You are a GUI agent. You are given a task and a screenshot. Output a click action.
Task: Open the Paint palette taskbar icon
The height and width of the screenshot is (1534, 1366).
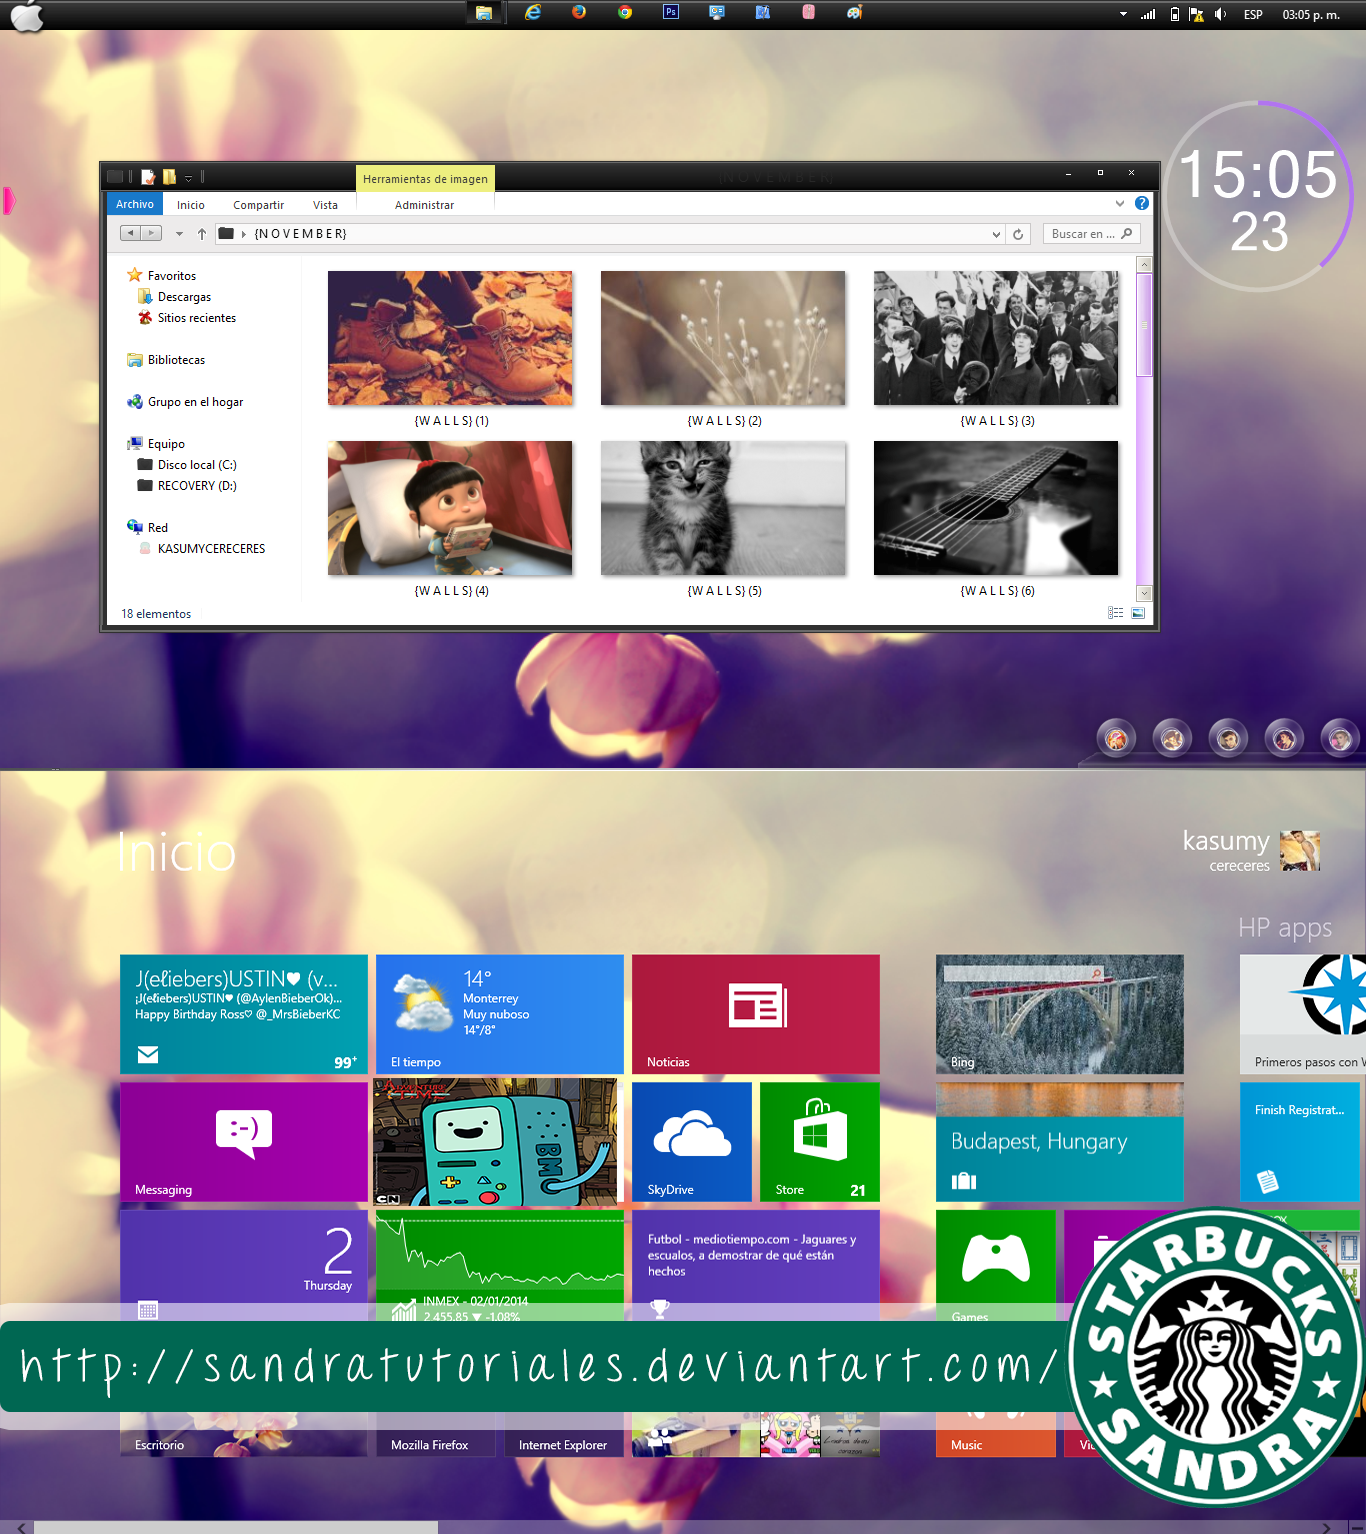point(854,12)
